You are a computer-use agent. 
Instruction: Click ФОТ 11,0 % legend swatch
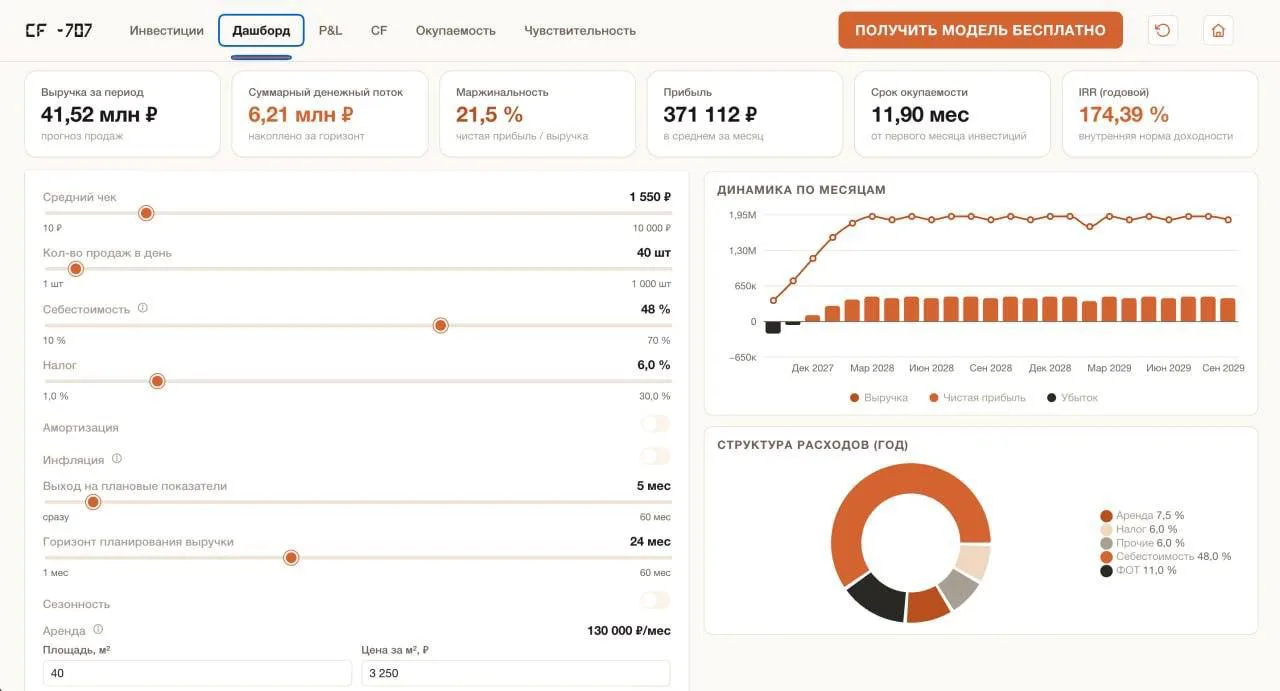click(1106, 571)
